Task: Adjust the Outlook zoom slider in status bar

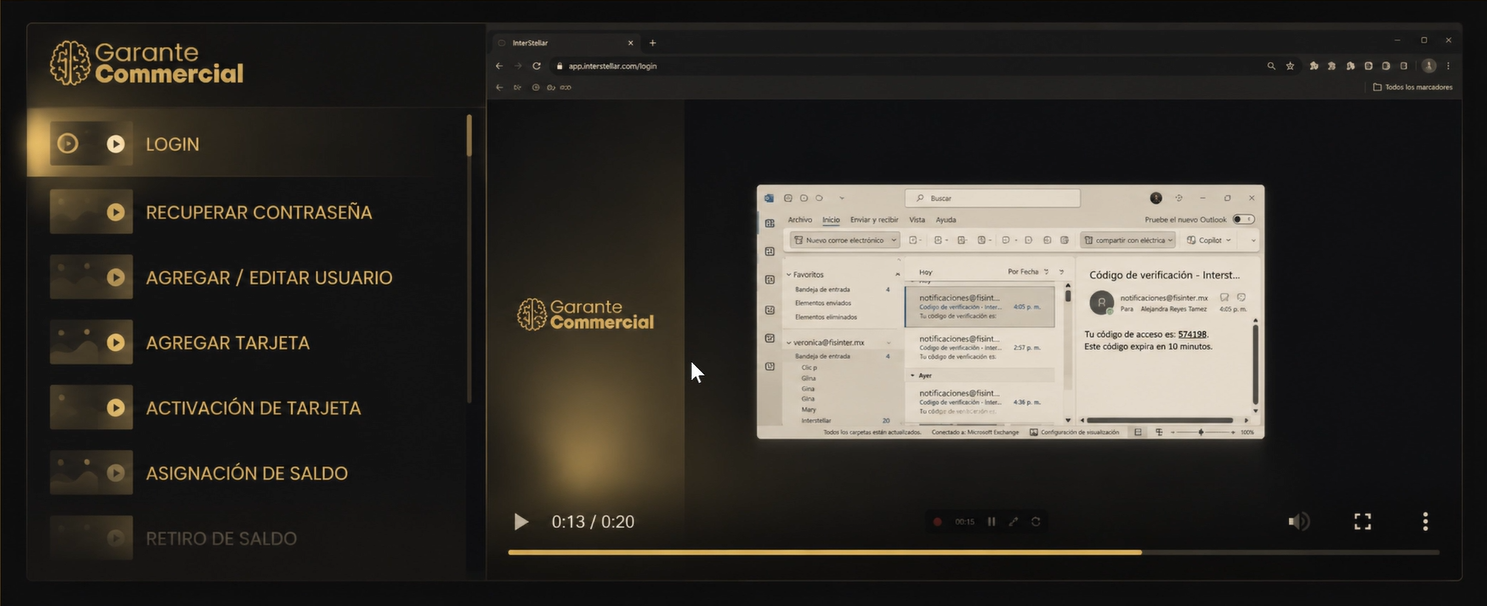Action: (1202, 432)
